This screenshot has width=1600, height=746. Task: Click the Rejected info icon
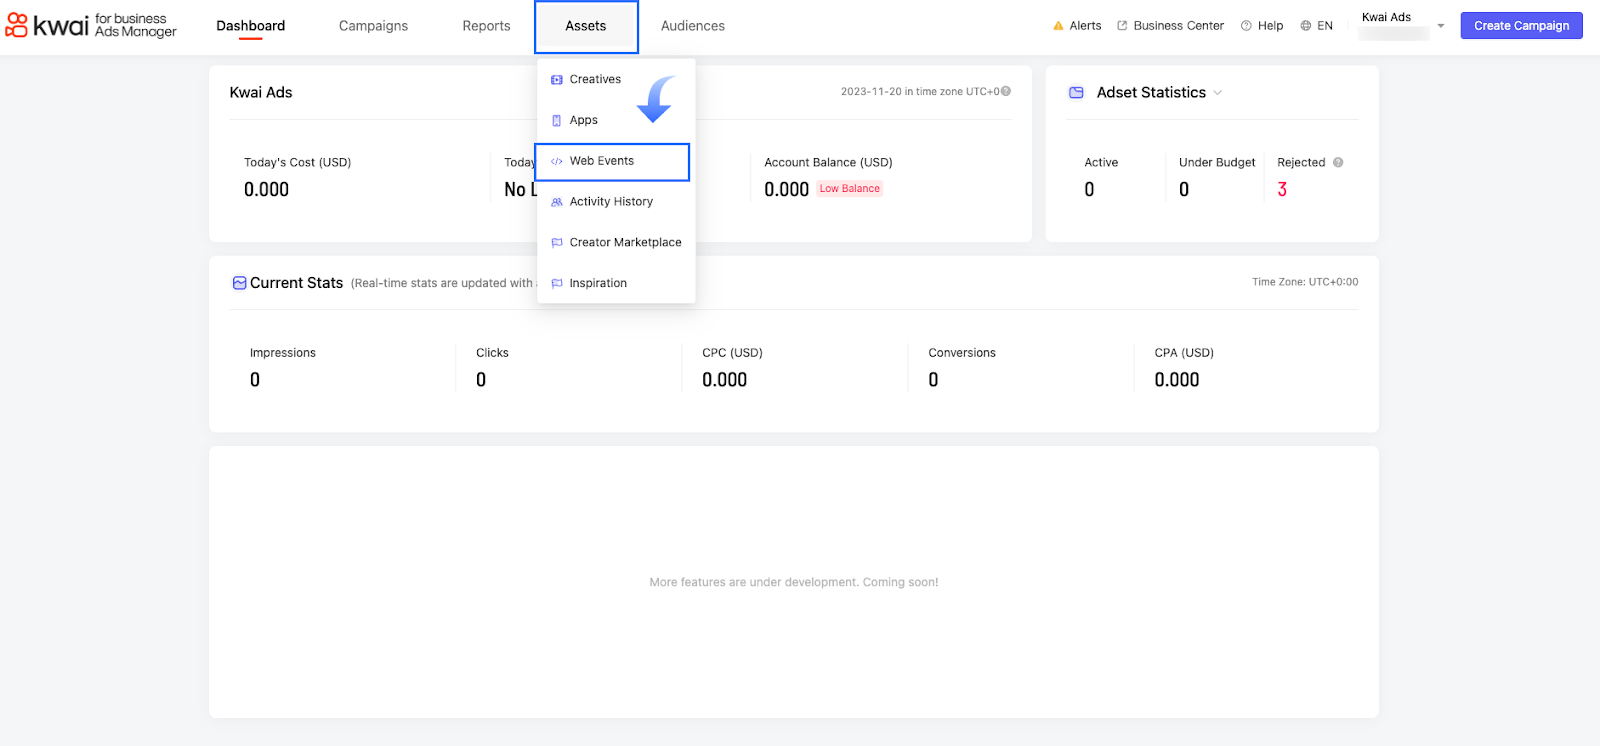click(1338, 162)
